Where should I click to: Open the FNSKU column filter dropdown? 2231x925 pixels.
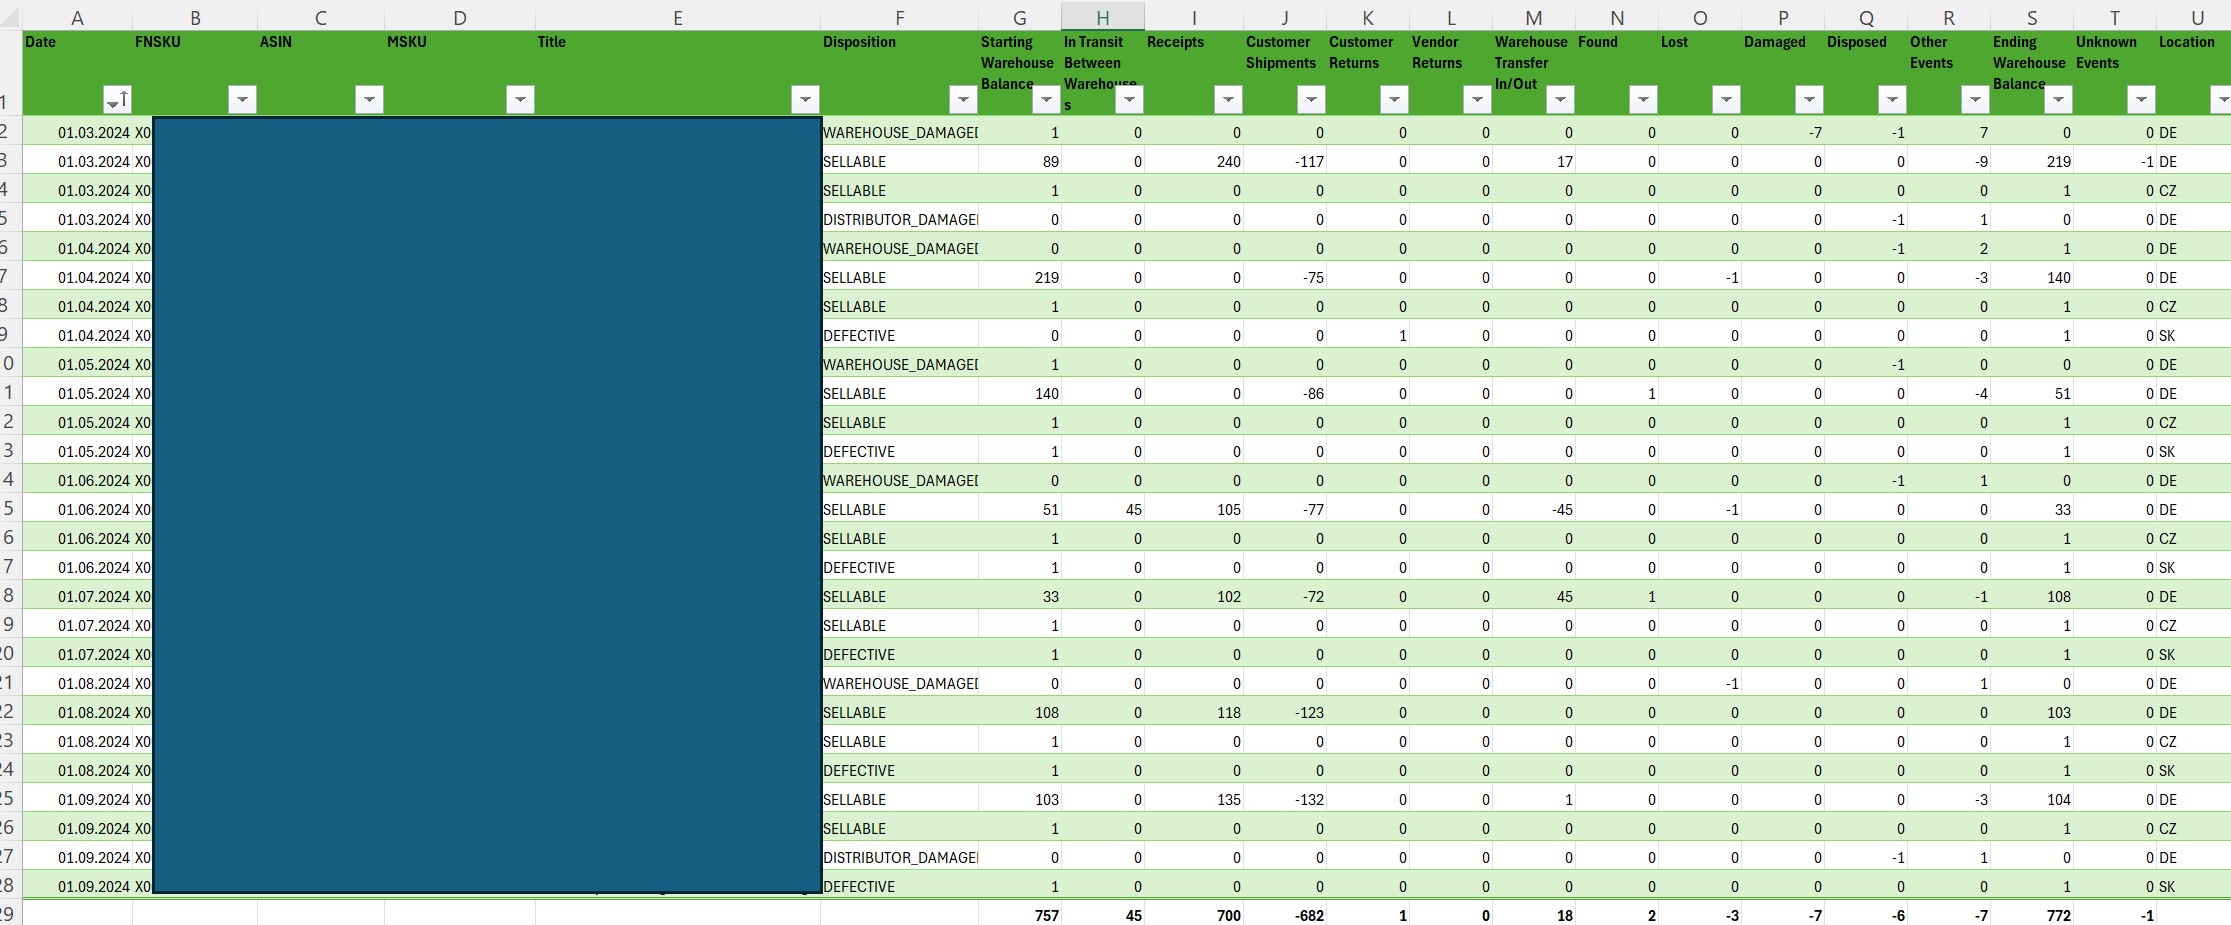pyautogui.click(x=242, y=99)
